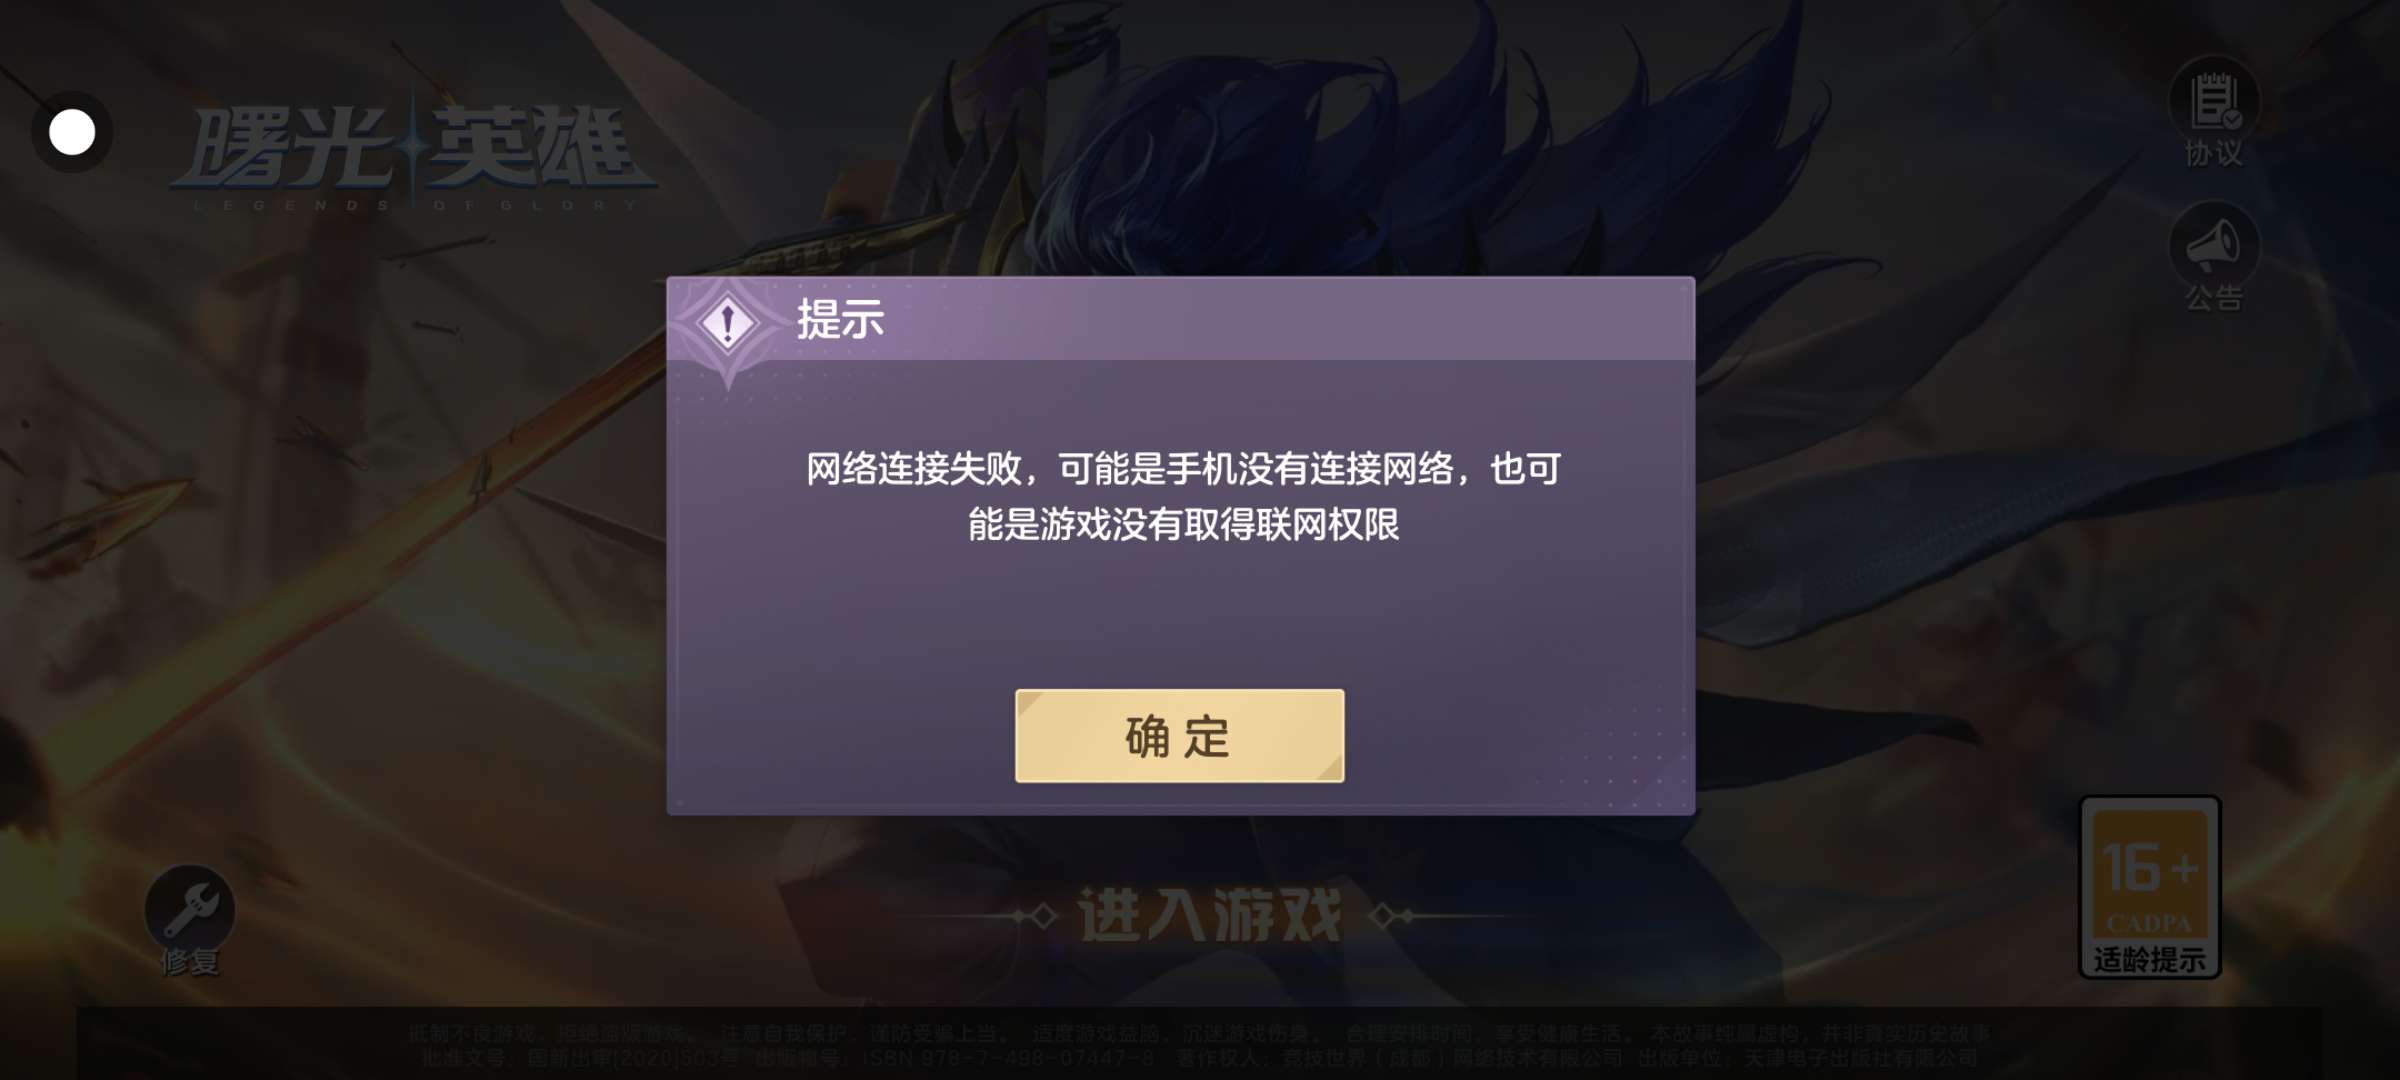Click the purple dialog header bar
This screenshot has height=1080, width=2400.
coord(1181,319)
